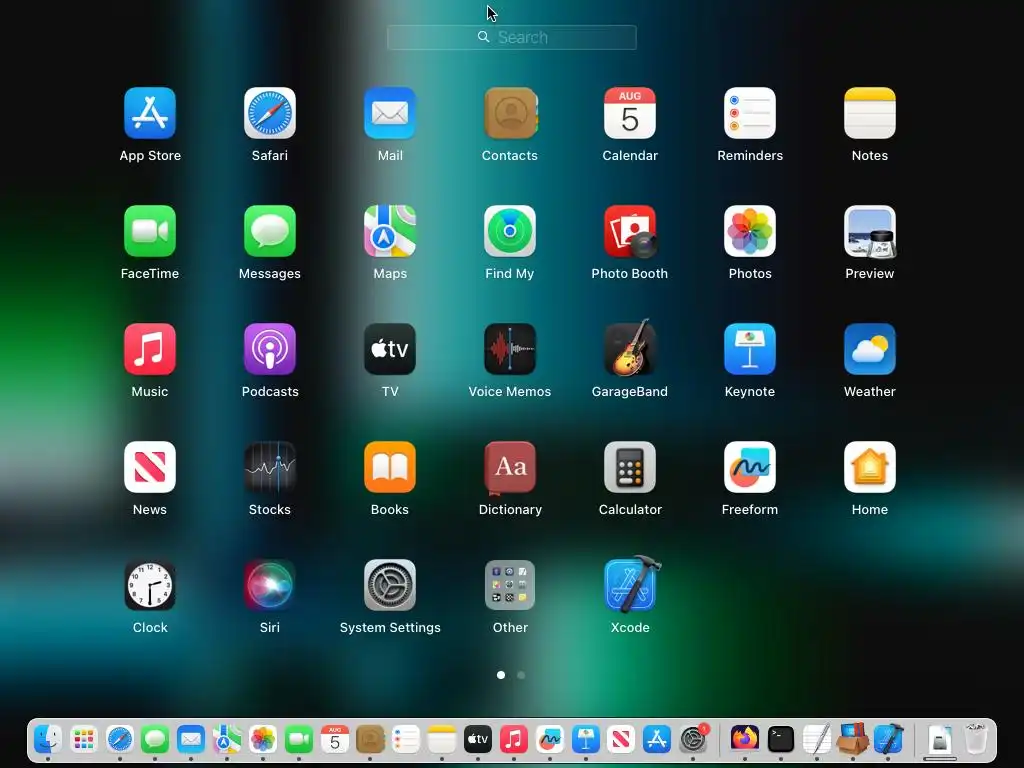The width and height of the screenshot is (1024, 768).
Task: Launch Safari from the Launchpad grid
Action: click(x=270, y=113)
